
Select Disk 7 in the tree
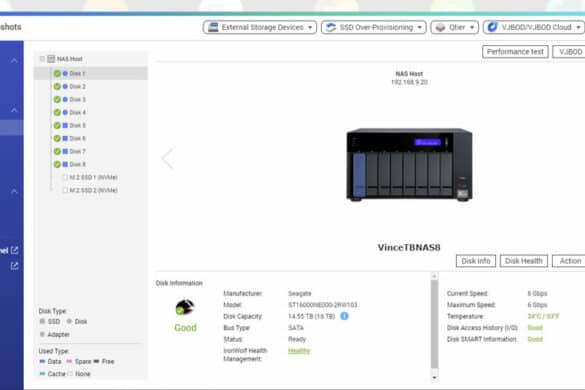coord(77,152)
